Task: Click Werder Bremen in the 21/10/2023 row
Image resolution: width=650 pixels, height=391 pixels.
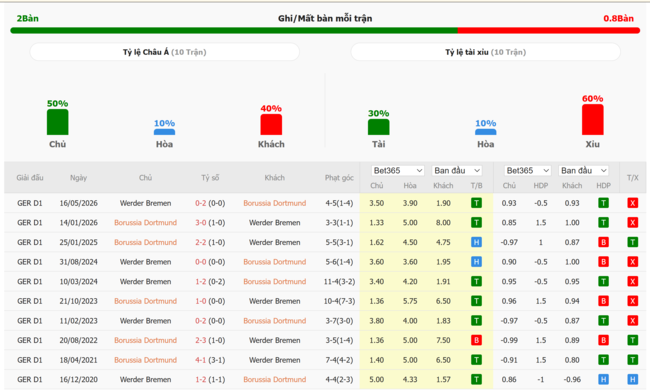Action: pos(274,301)
